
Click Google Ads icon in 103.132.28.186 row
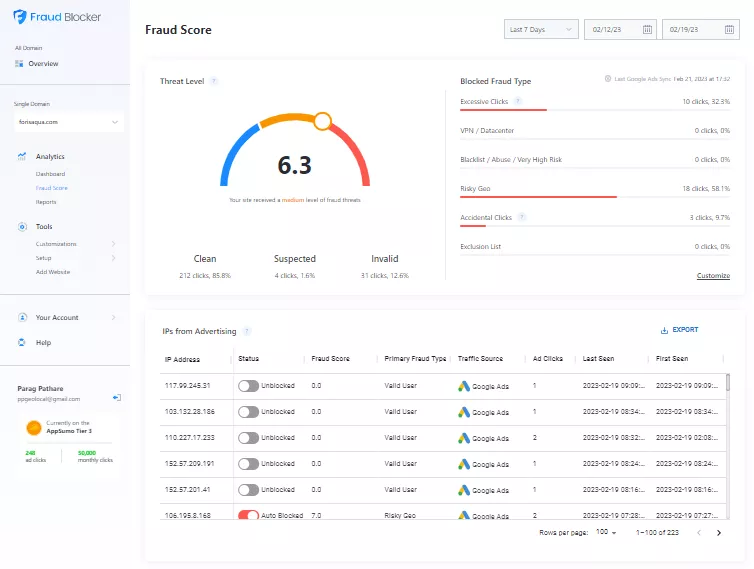click(x=464, y=412)
